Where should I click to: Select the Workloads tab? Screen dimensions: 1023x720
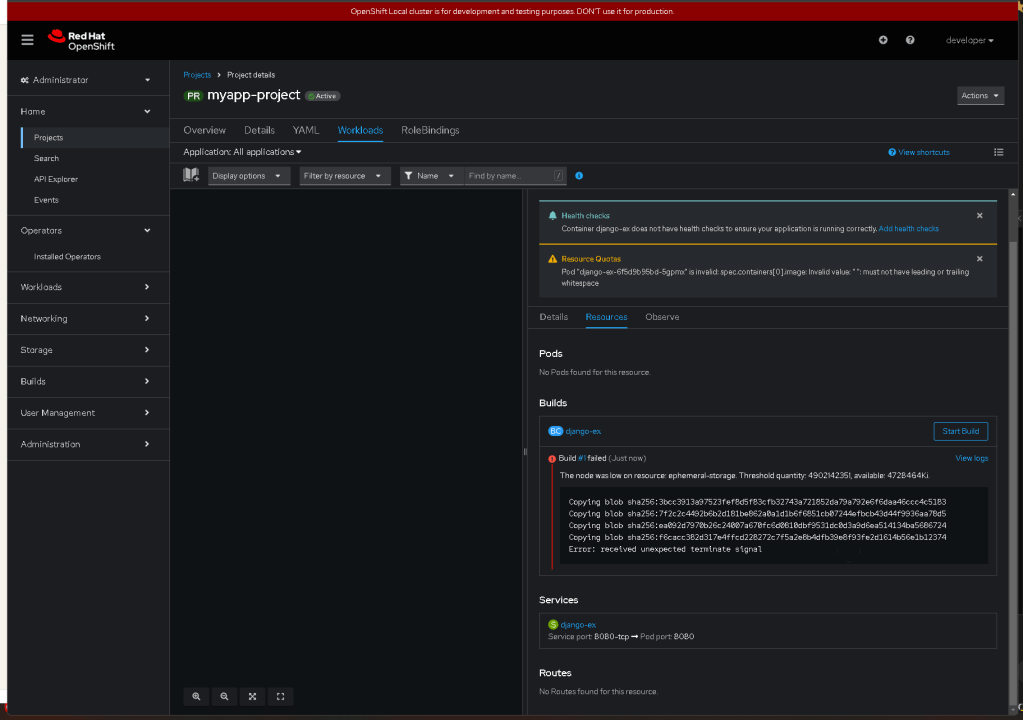tap(360, 130)
